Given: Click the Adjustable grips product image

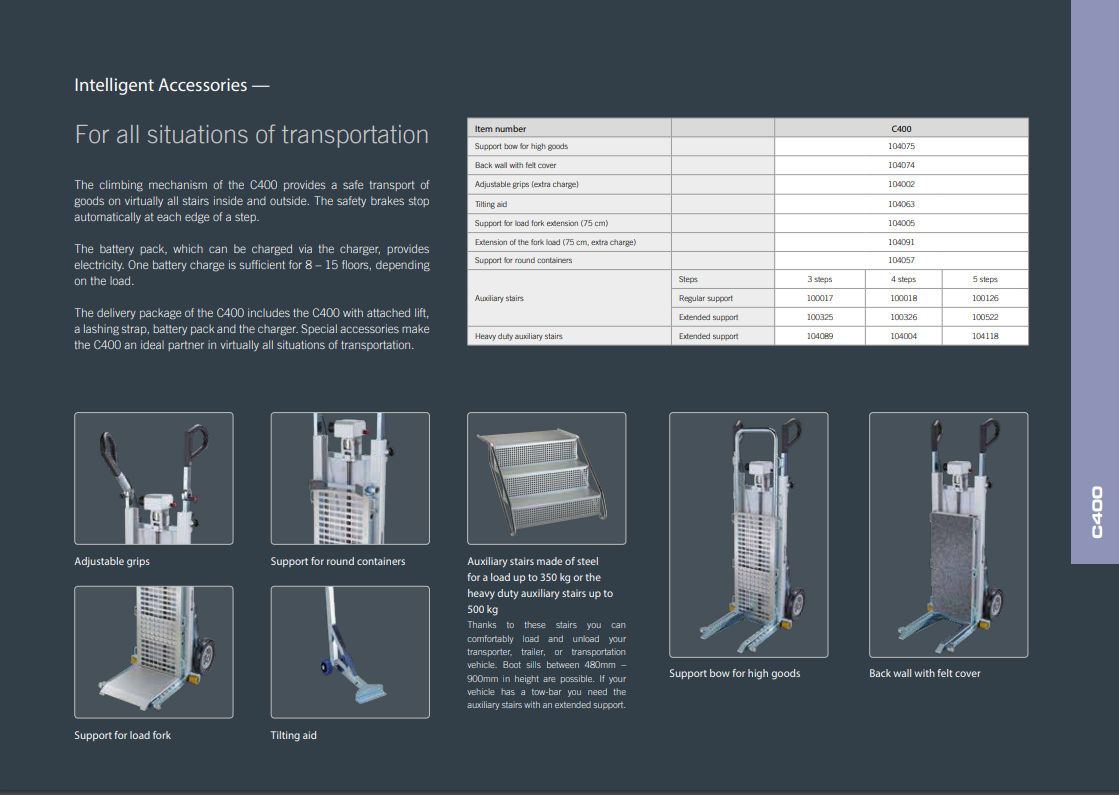Looking at the screenshot, I should 153,479.
